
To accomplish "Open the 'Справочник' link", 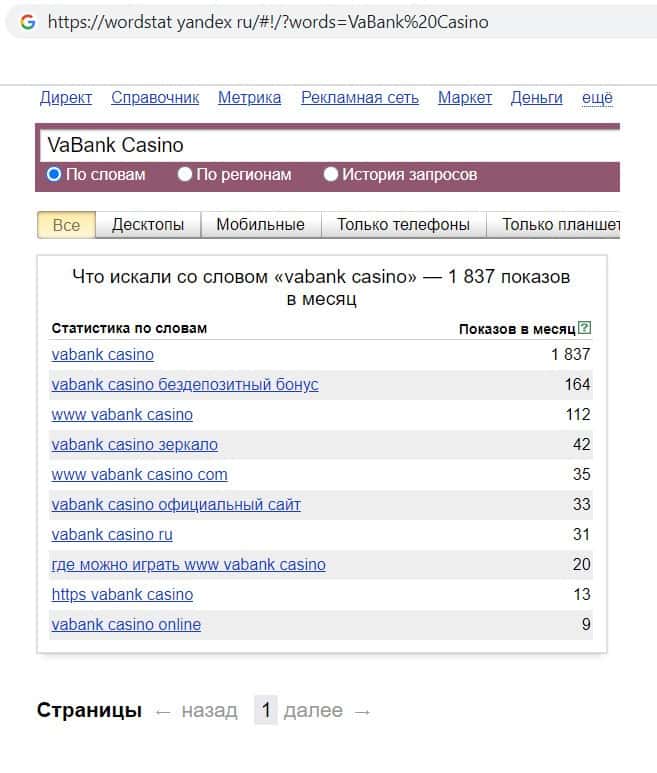I will (x=155, y=98).
